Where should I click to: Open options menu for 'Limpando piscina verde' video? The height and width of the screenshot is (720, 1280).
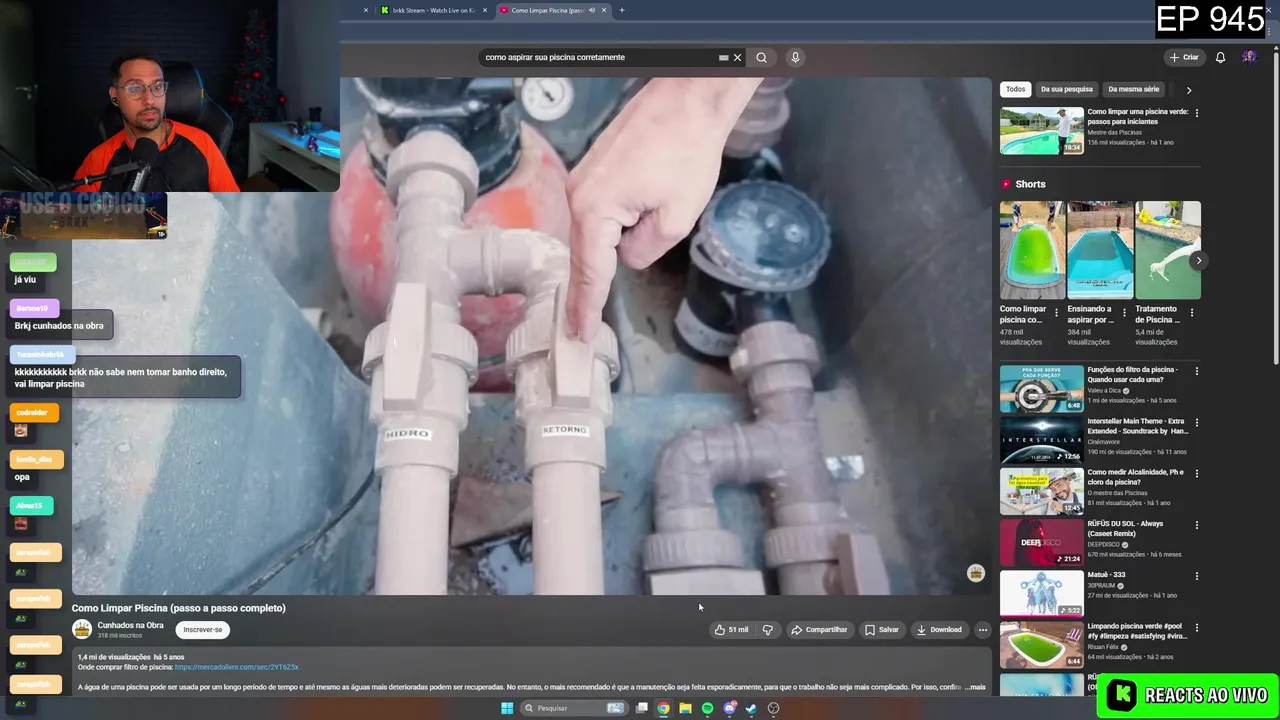1197,628
